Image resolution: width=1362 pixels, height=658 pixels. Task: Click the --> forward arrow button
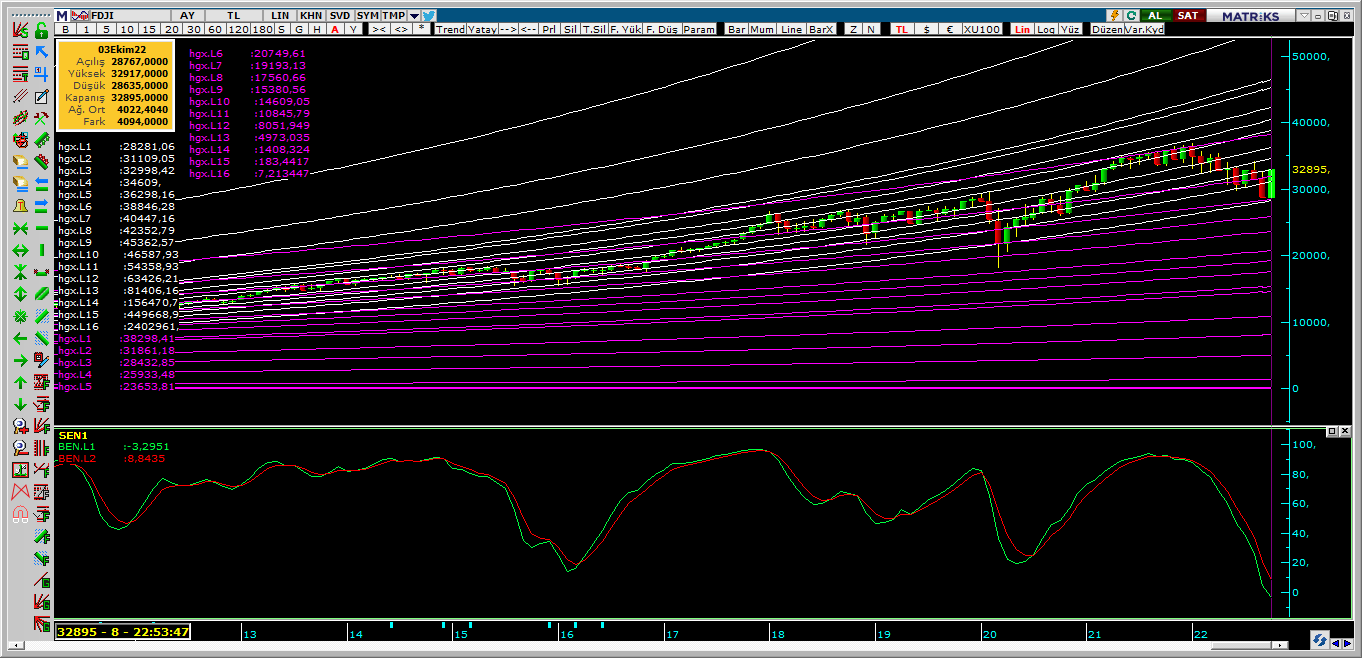(508, 29)
